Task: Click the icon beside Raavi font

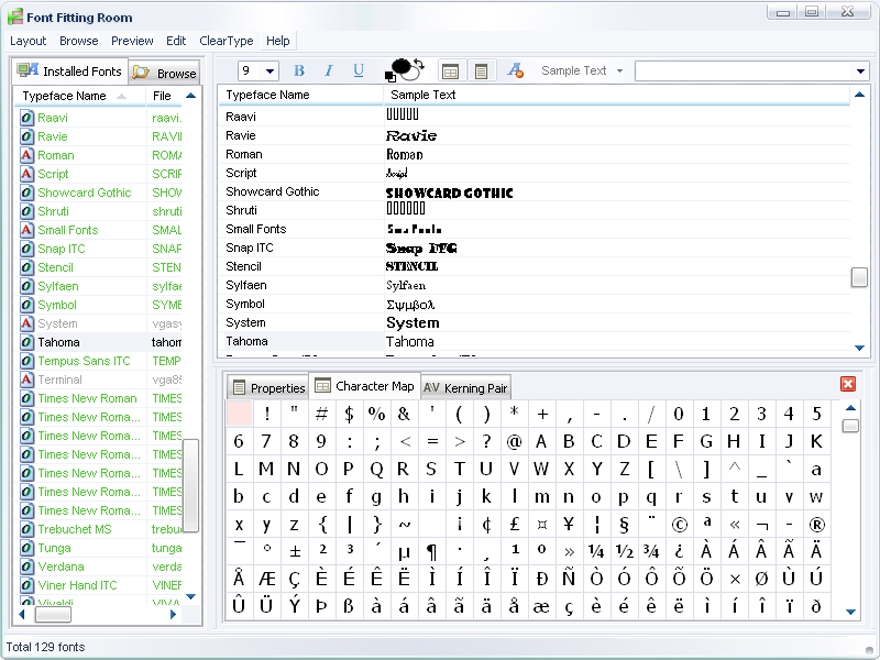Action: pyautogui.click(x=26, y=118)
